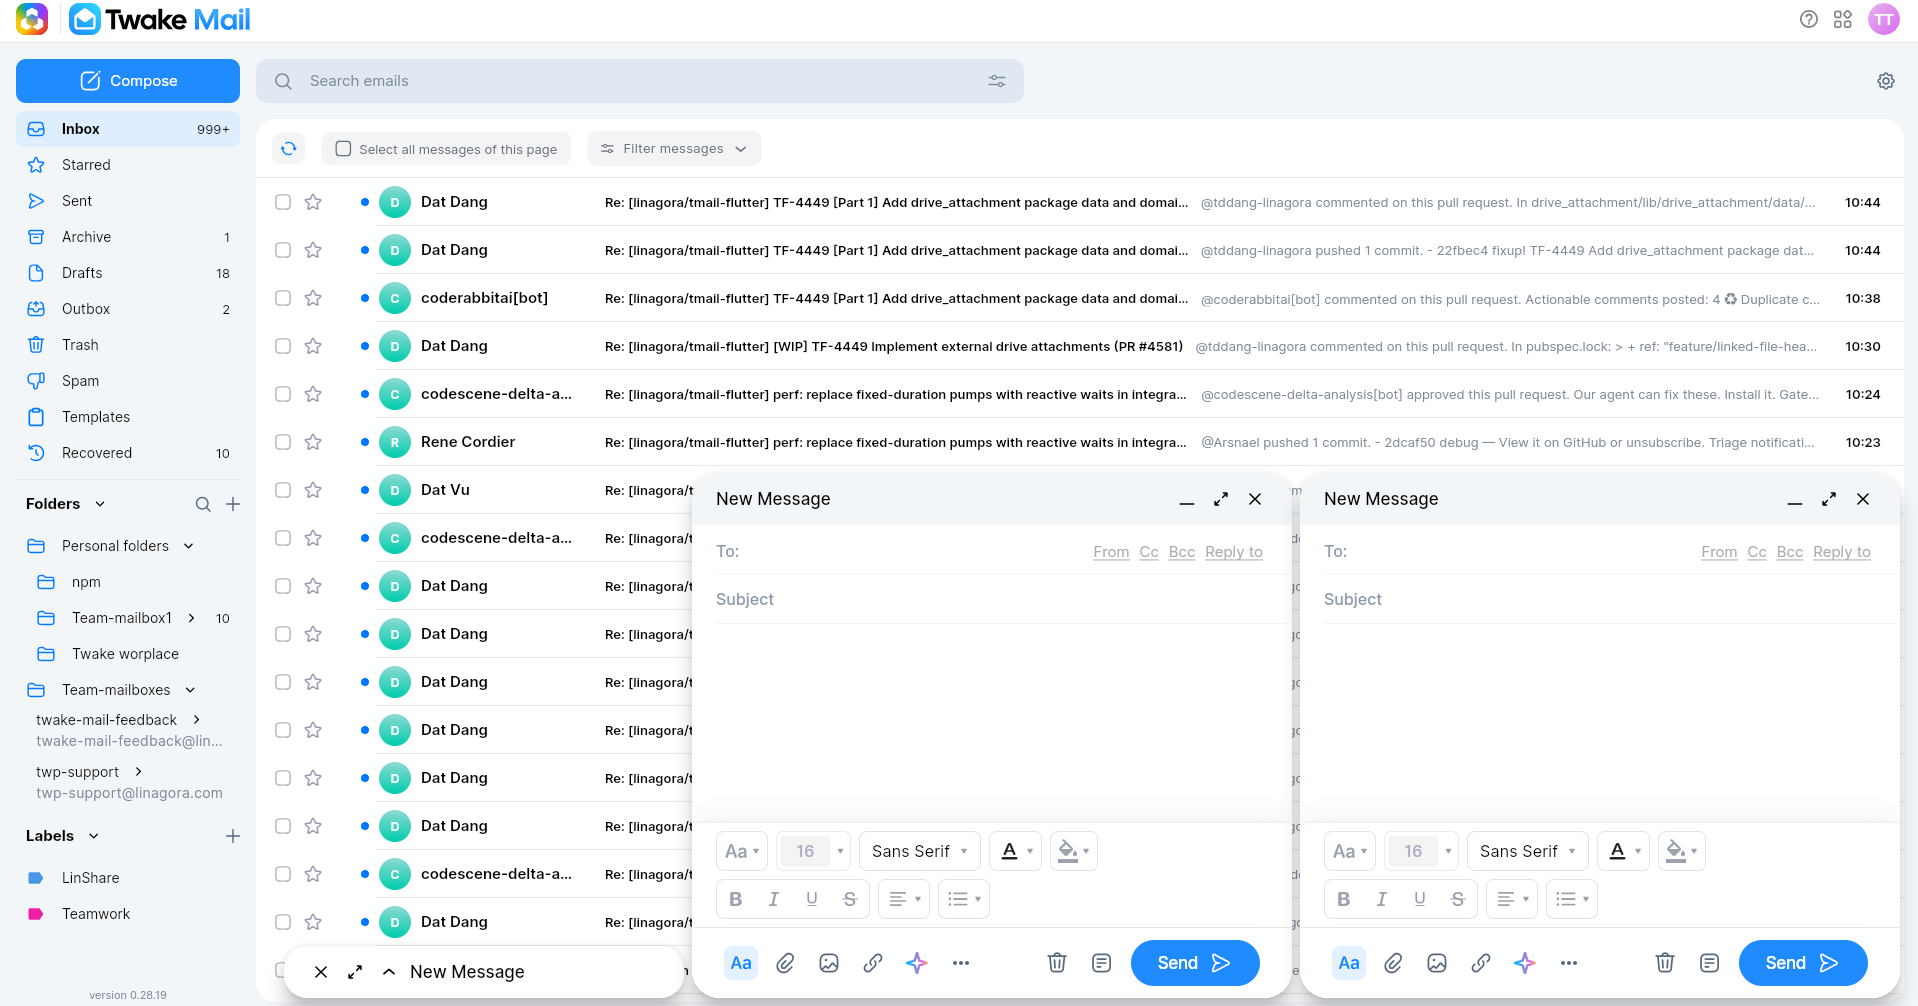Viewport: 1918px width, 1006px height.
Task: Collapse Personal folders chevron
Action: point(189,546)
